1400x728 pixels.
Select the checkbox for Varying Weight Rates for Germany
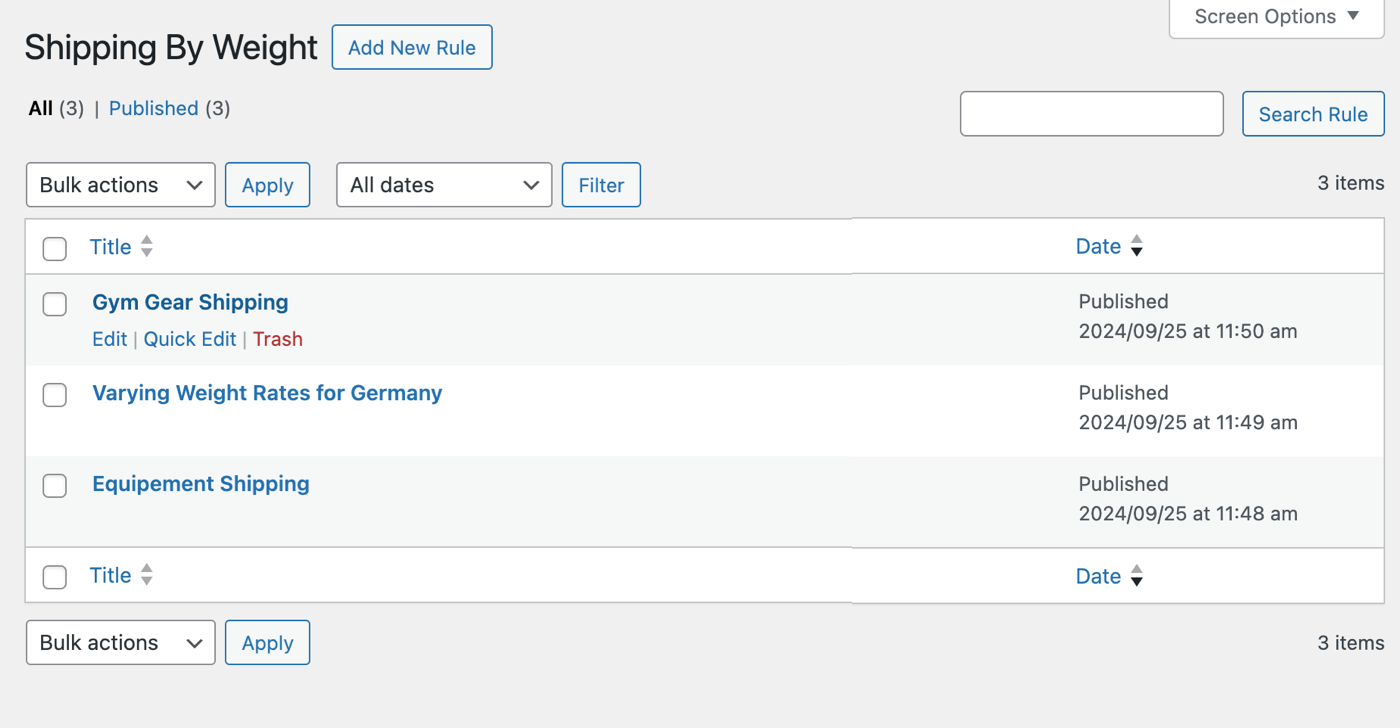click(x=54, y=395)
